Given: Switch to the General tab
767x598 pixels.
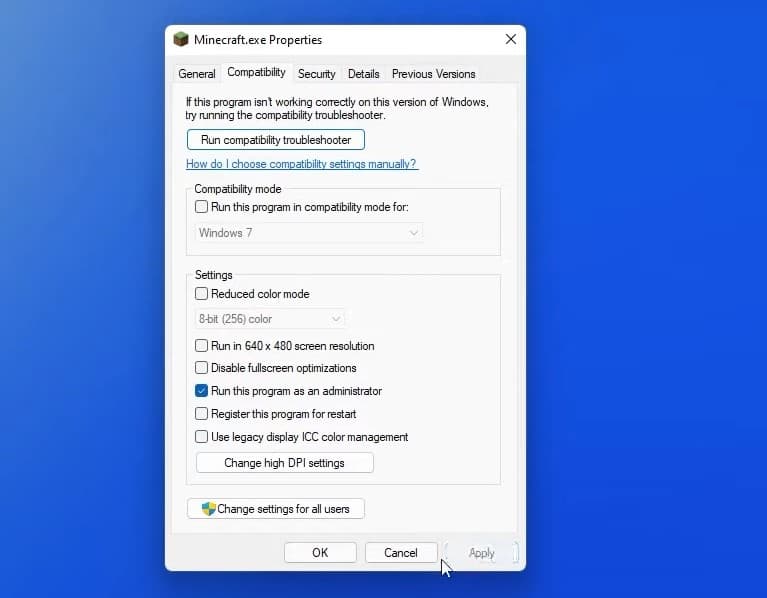Looking at the screenshot, I should 197,74.
